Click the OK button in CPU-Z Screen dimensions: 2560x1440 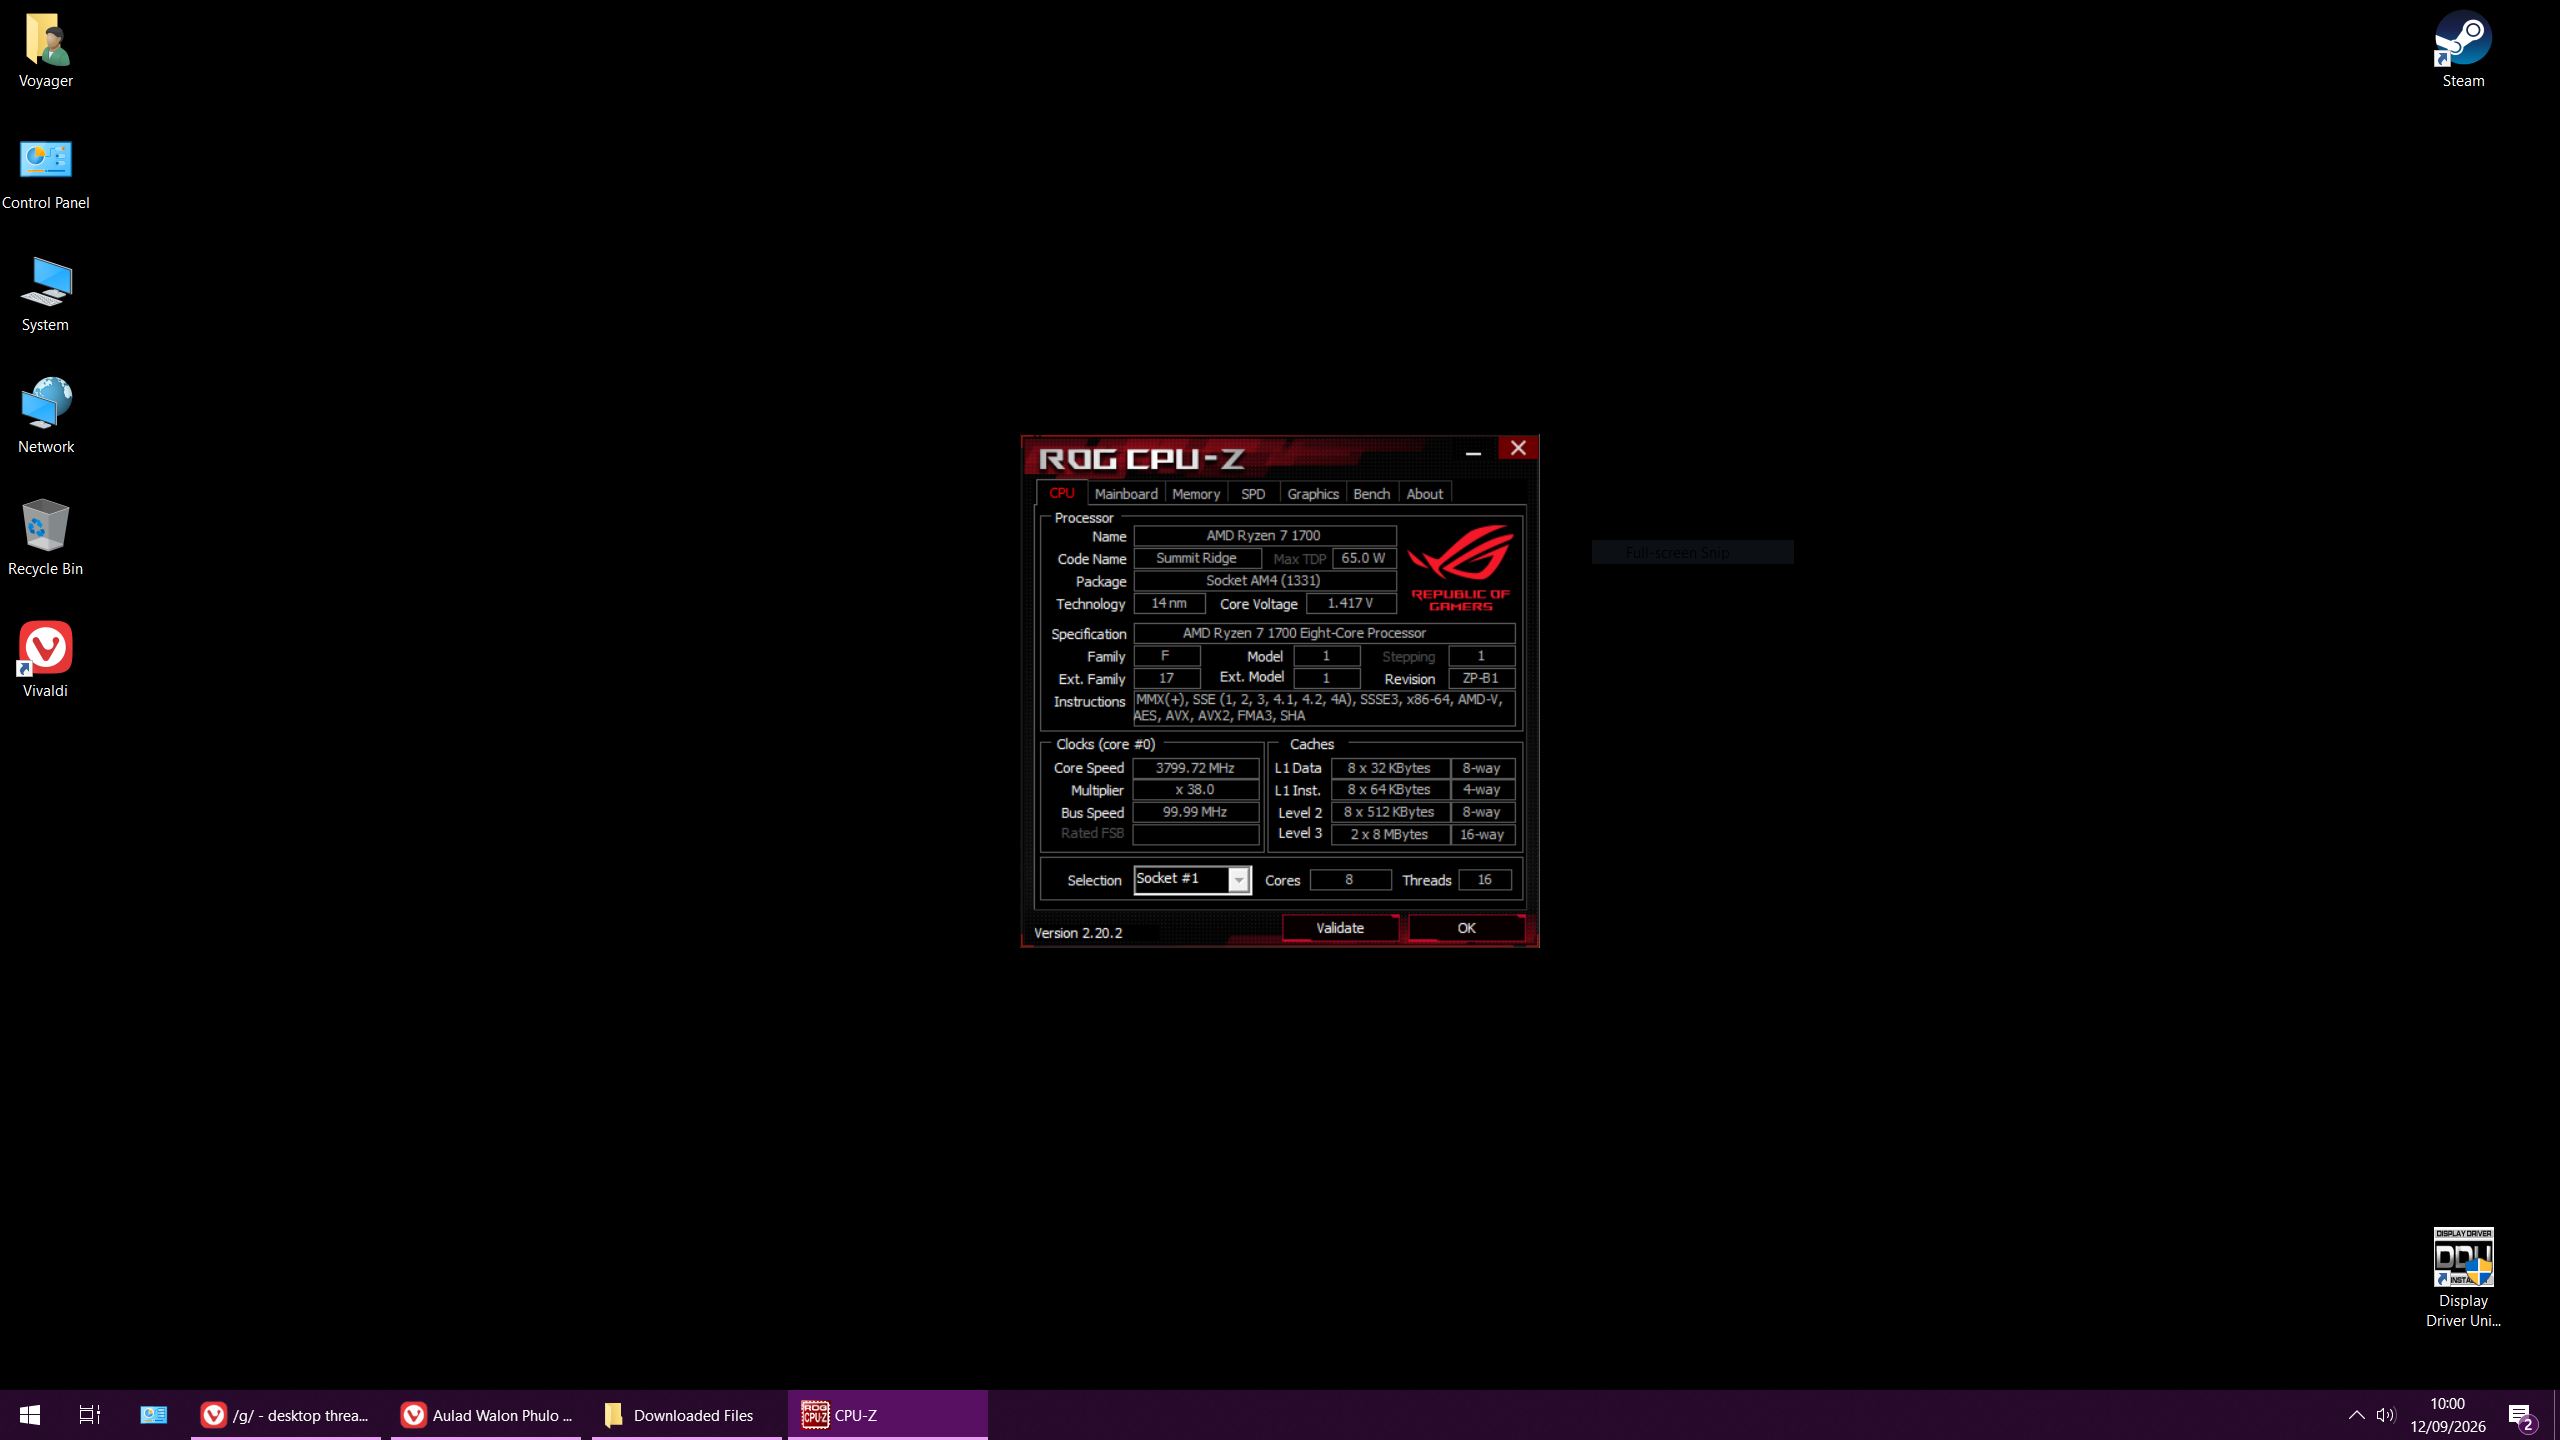click(x=1466, y=928)
